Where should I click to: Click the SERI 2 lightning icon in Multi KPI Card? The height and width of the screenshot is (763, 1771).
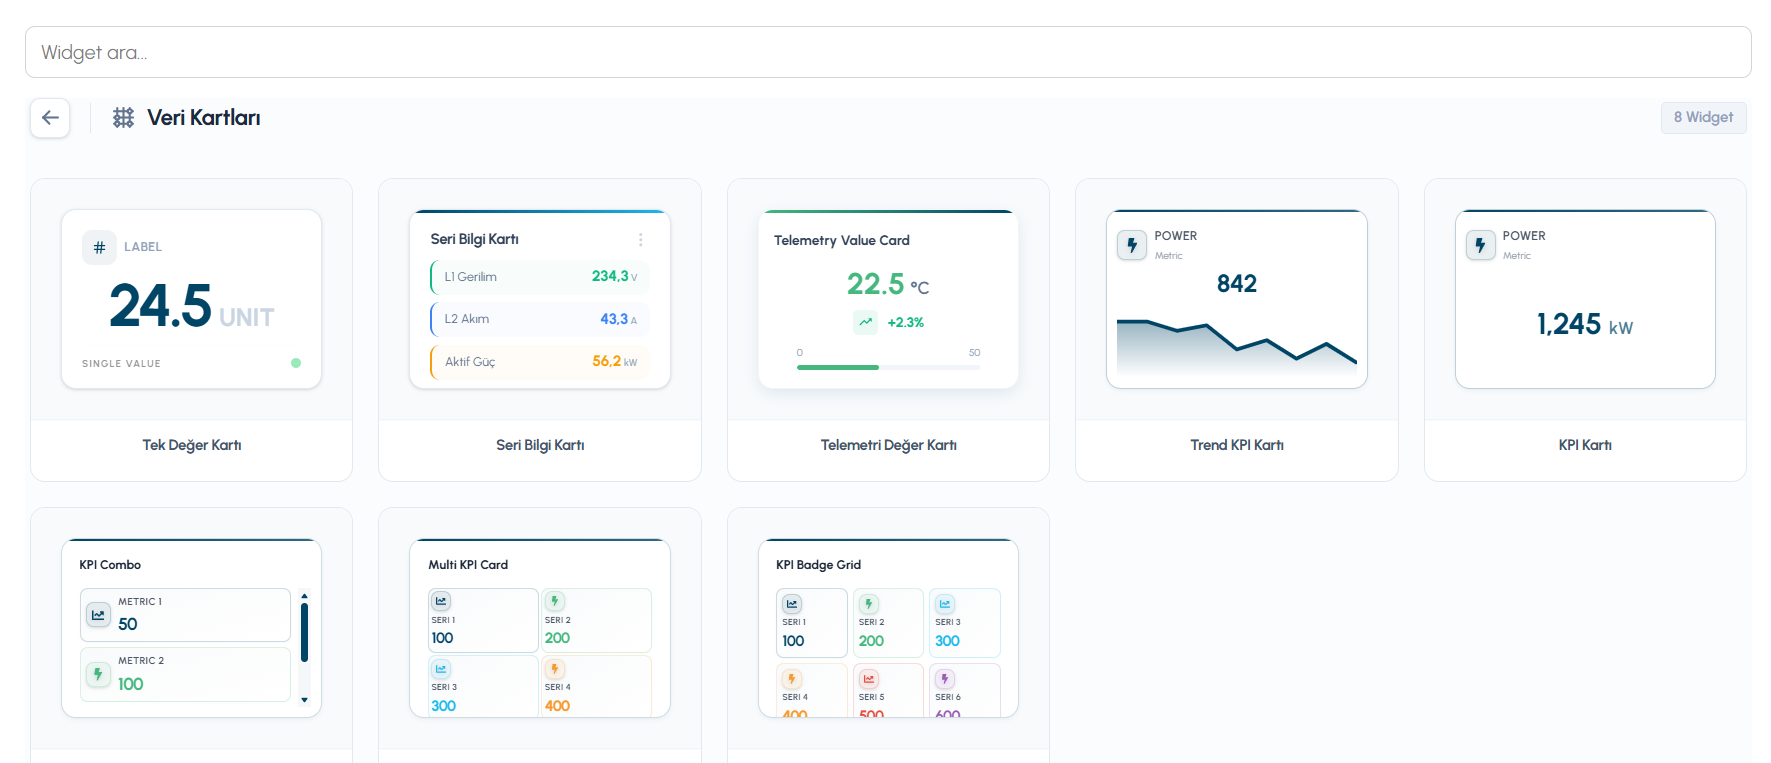point(555,601)
